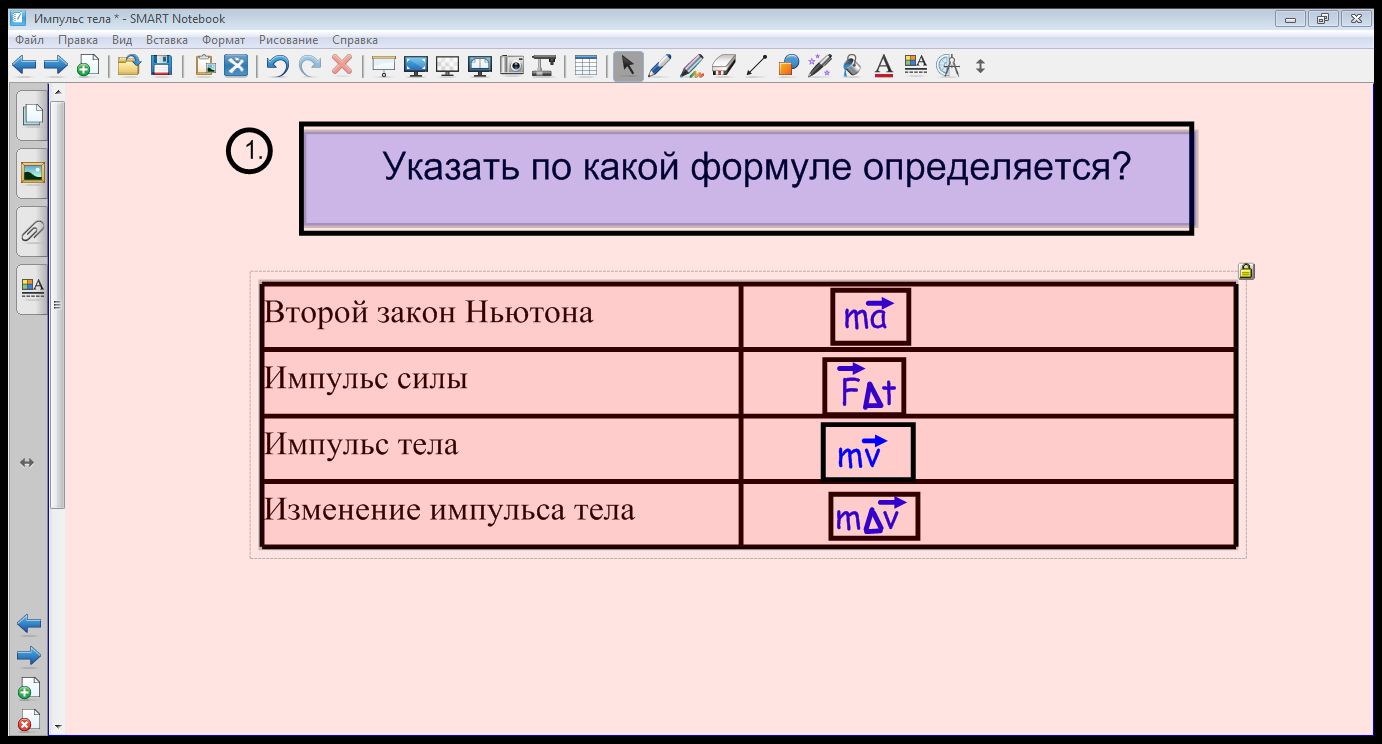Select the formula box 'mv'
This screenshot has width=1382, height=744.
pyautogui.click(x=868, y=452)
